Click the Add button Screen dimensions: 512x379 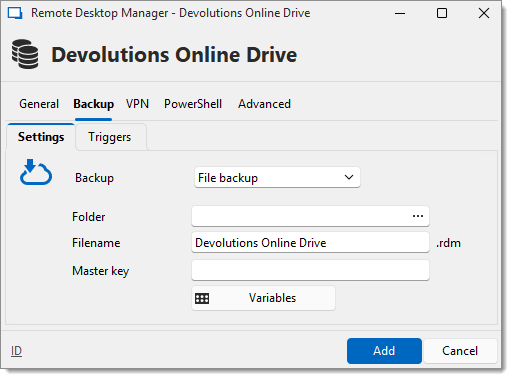tap(384, 351)
